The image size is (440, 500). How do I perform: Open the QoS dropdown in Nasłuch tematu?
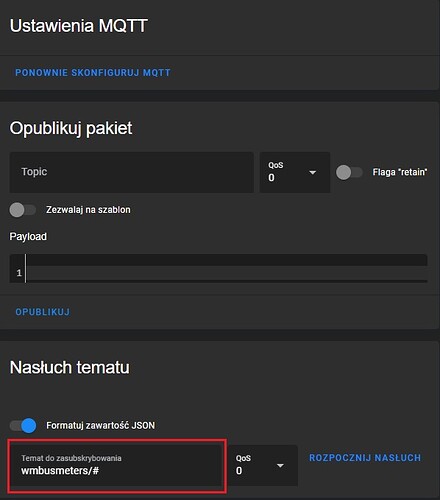pos(263,465)
